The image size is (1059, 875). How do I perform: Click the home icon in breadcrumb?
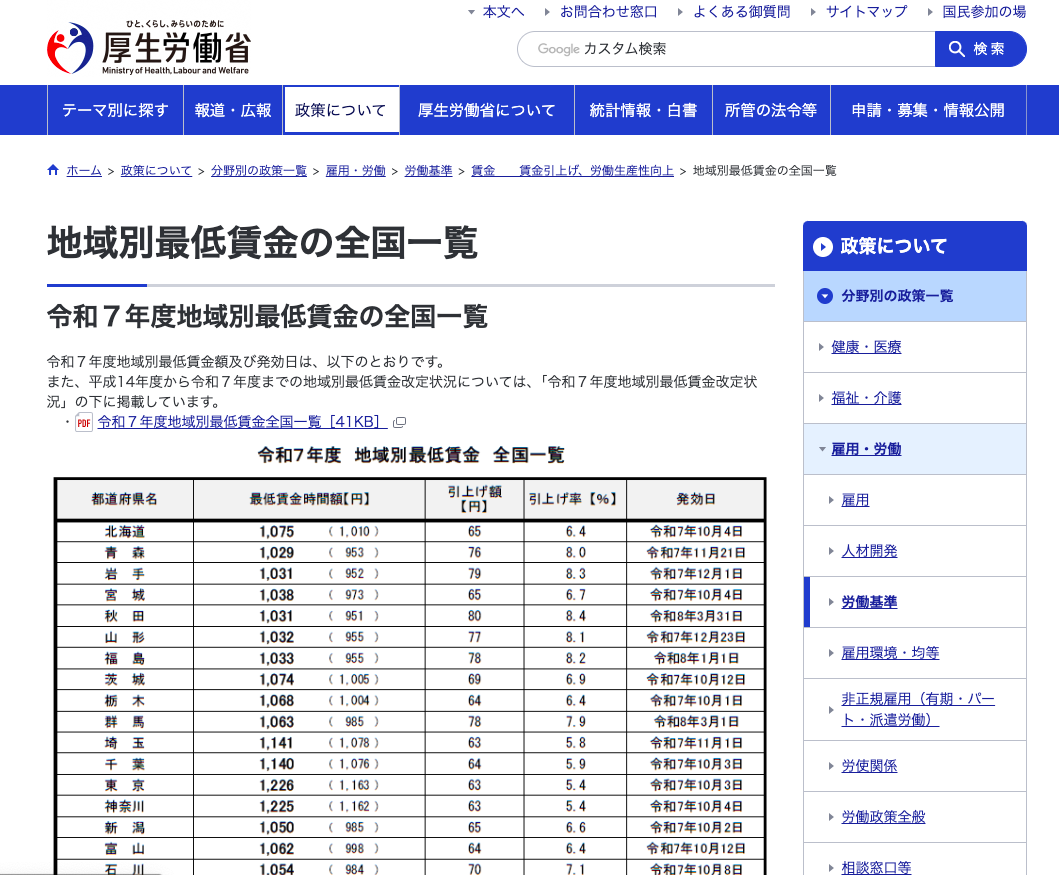tap(53, 170)
